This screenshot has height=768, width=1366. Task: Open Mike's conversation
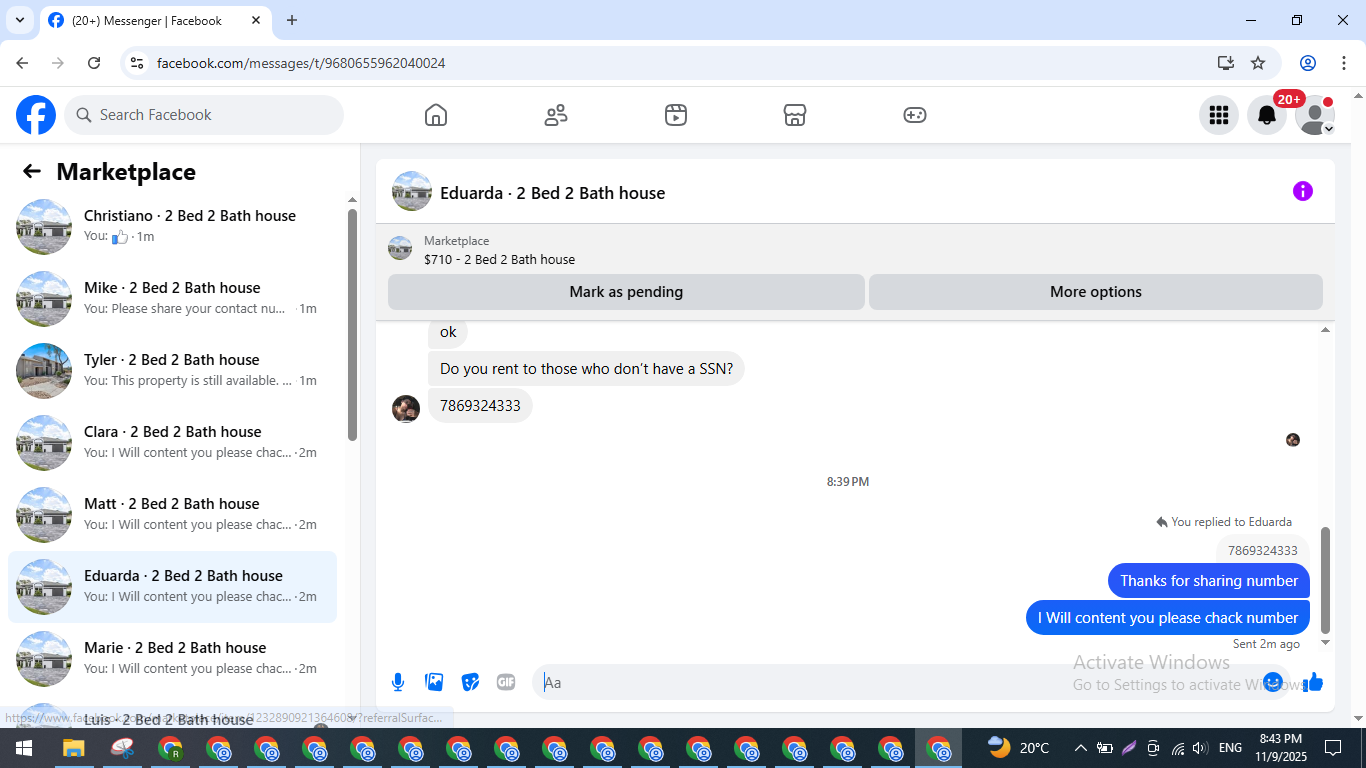click(x=172, y=299)
